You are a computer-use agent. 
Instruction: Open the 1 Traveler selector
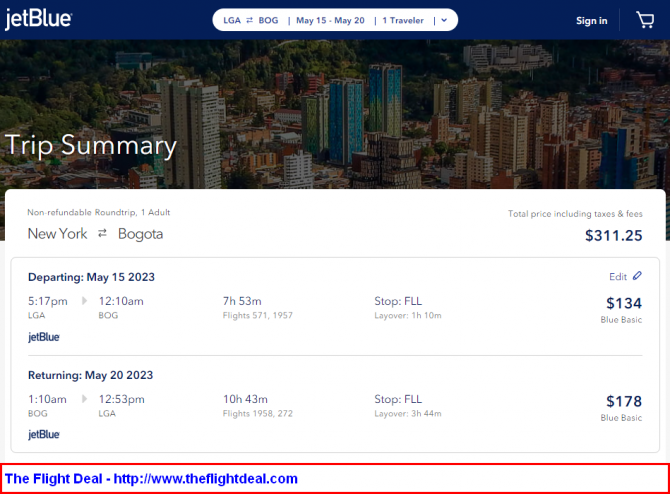[403, 20]
